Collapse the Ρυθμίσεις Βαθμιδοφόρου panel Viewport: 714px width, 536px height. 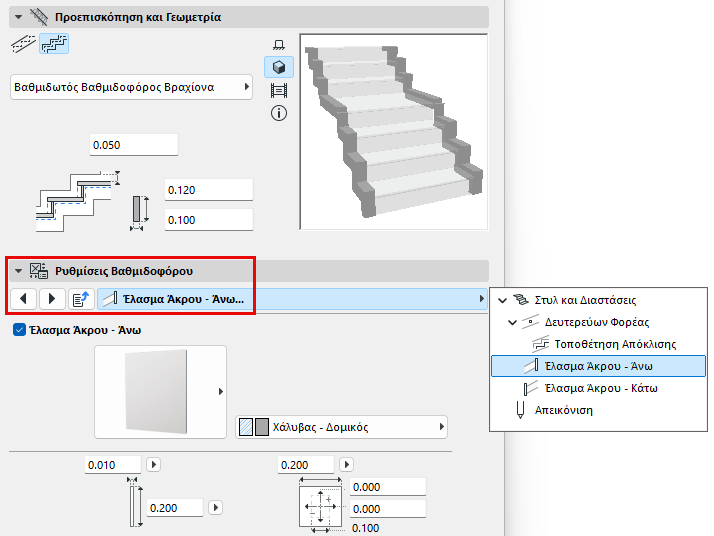pyautogui.click(x=18, y=271)
